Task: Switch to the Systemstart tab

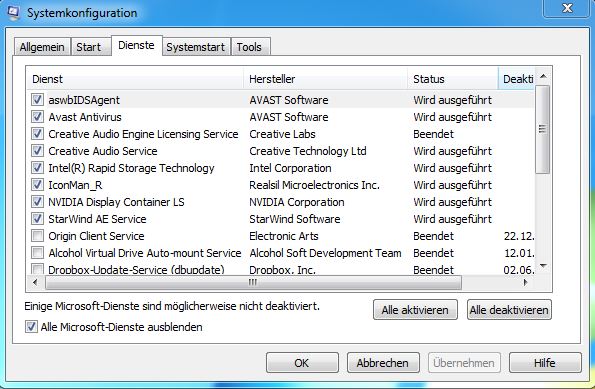Action: (x=196, y=47)
